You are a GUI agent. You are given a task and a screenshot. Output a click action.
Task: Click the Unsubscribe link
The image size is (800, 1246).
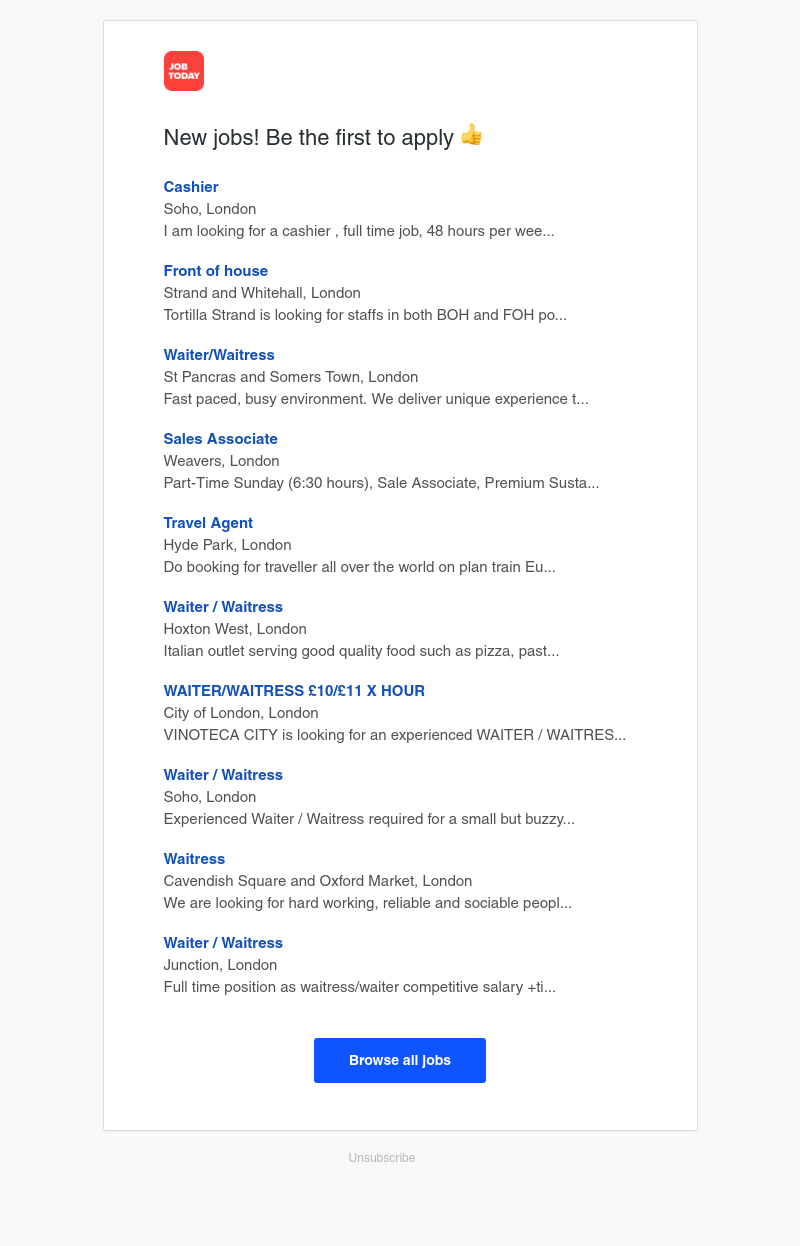coord(382,1158)
